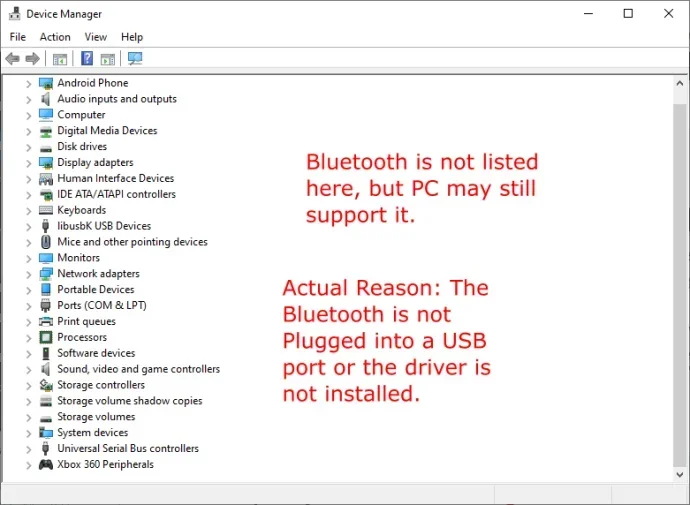Click the libusbK USB Devices plug icon
This screenshot has height=505, width=690.
45,226
